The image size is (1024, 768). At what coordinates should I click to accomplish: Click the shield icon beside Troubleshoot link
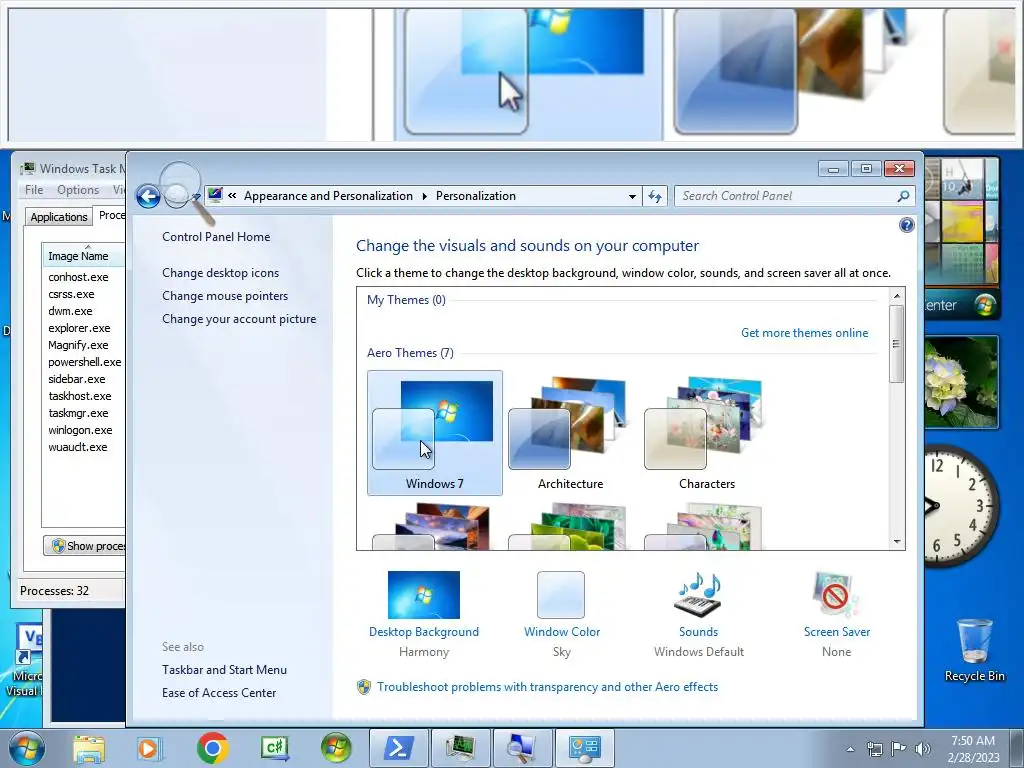(x=364, y=687)
